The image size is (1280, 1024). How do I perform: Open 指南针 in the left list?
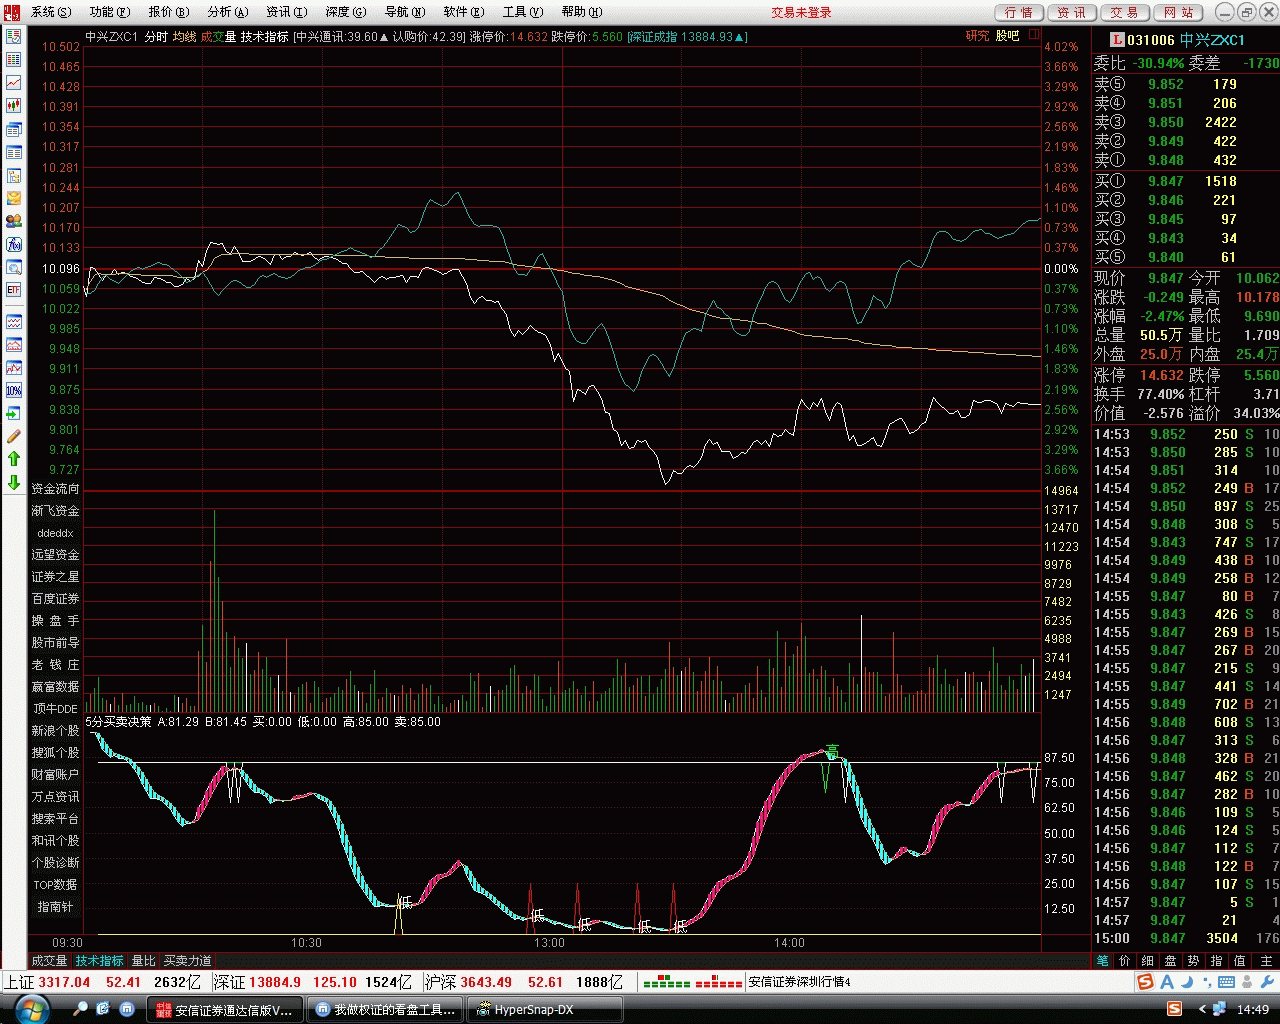point(55,907)
